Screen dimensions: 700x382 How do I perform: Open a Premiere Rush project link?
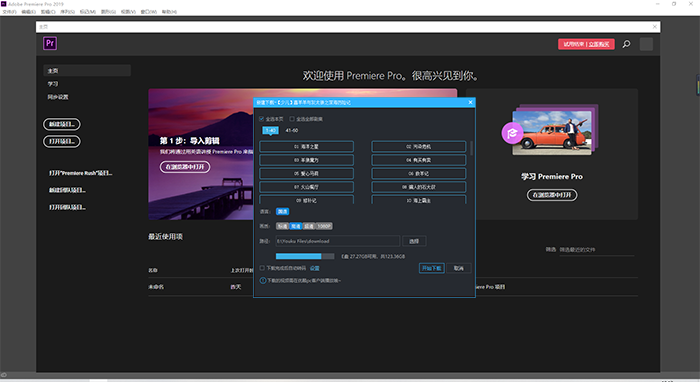[x=80, y=173]
